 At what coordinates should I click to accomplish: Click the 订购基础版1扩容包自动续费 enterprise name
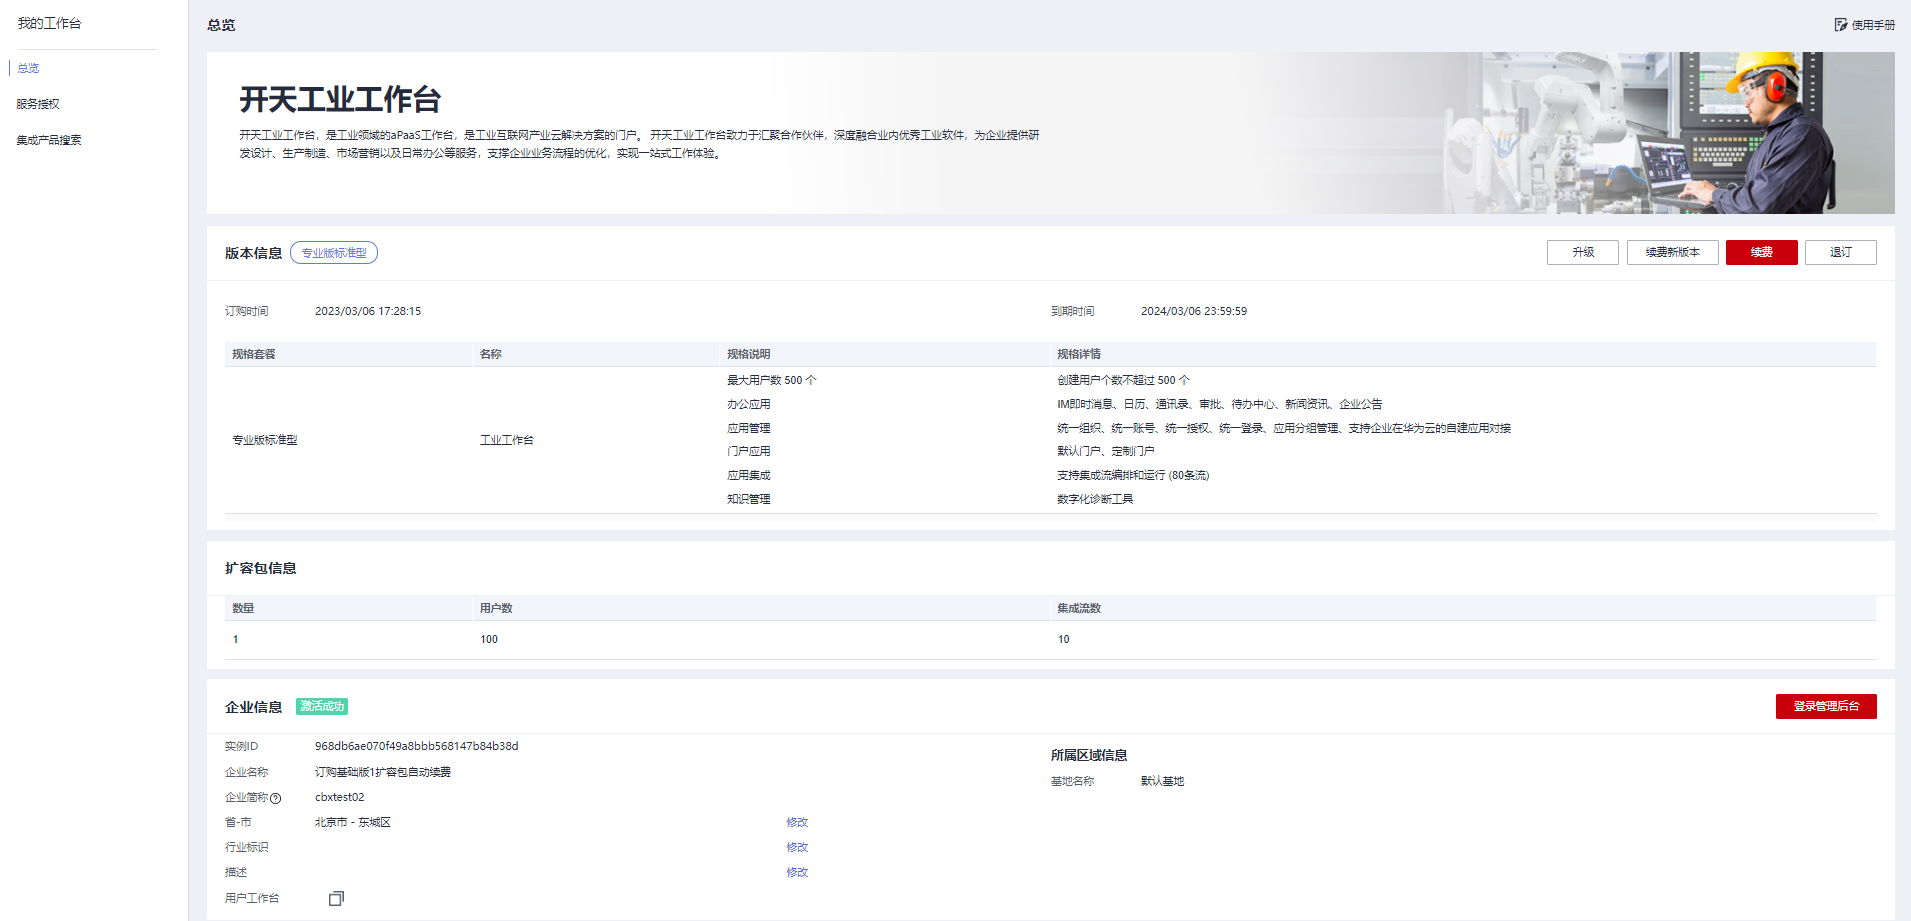tap(383, 772)
